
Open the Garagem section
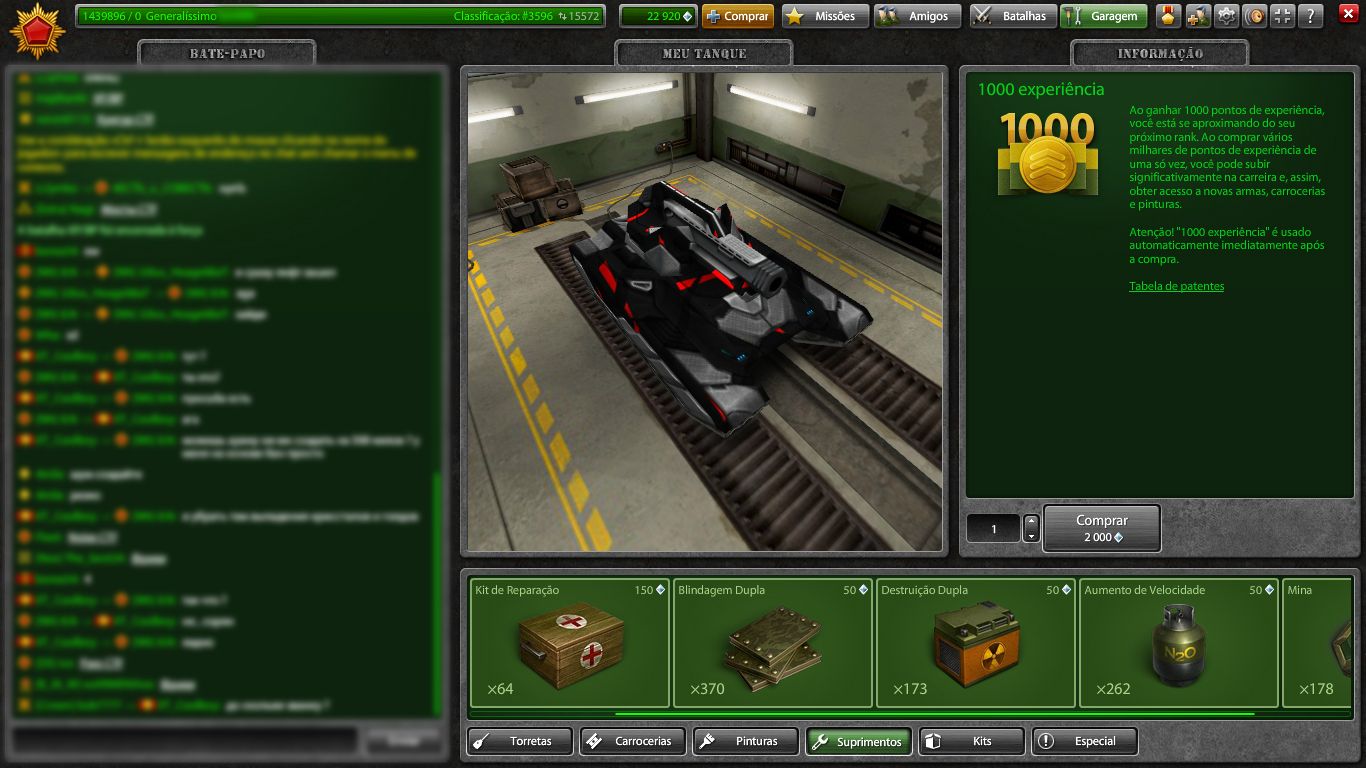click(x=1104, y=16)
